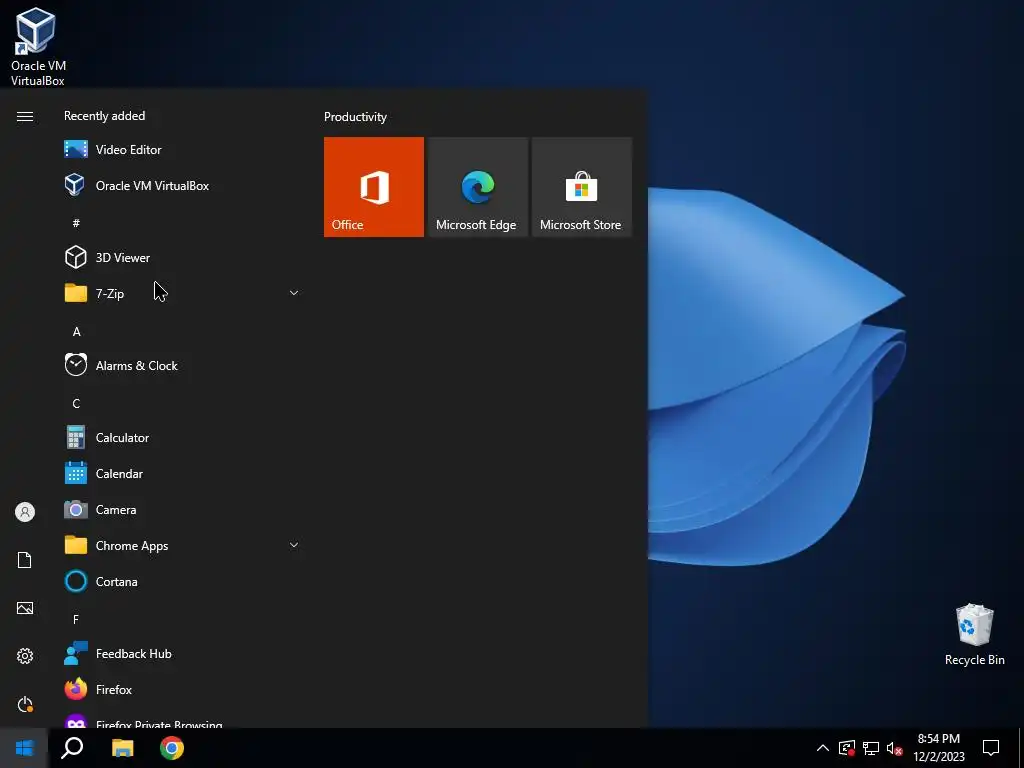The width and height of the screenshot is (1024, 768).
Task: Launch the Camera app
Action: 183,509
